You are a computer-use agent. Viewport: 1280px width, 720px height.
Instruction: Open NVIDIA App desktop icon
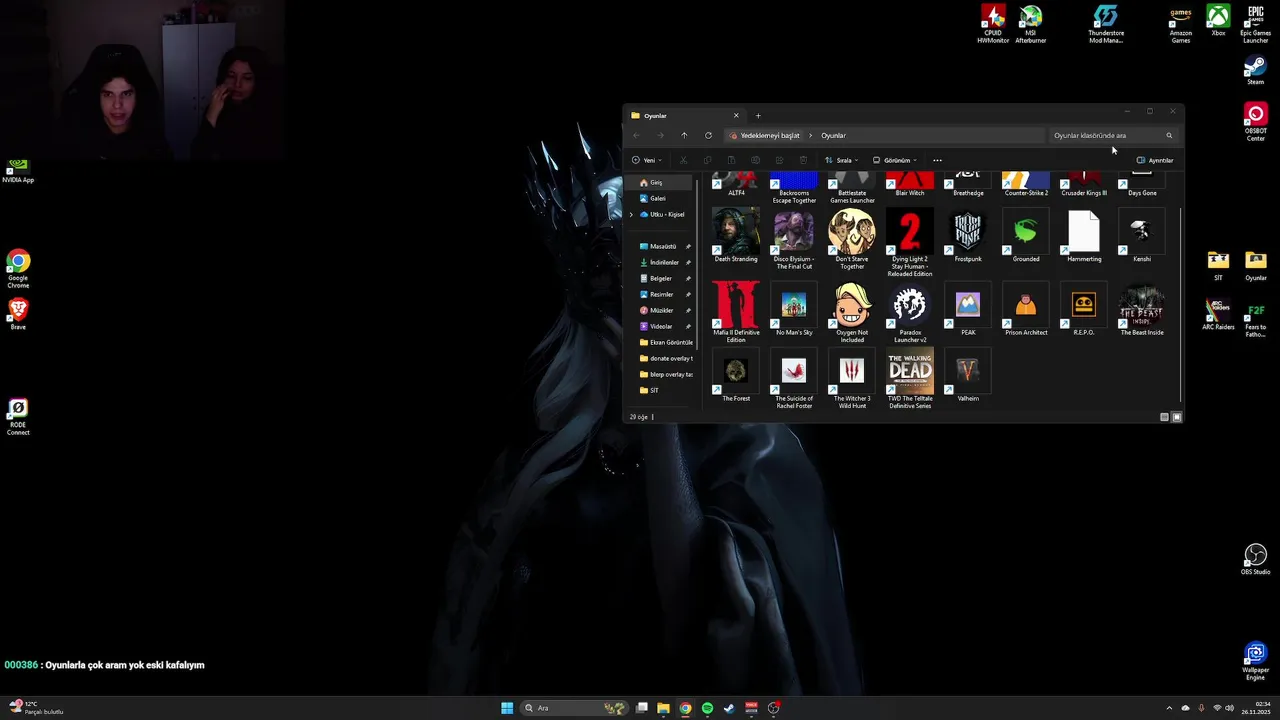coord(18,171)
